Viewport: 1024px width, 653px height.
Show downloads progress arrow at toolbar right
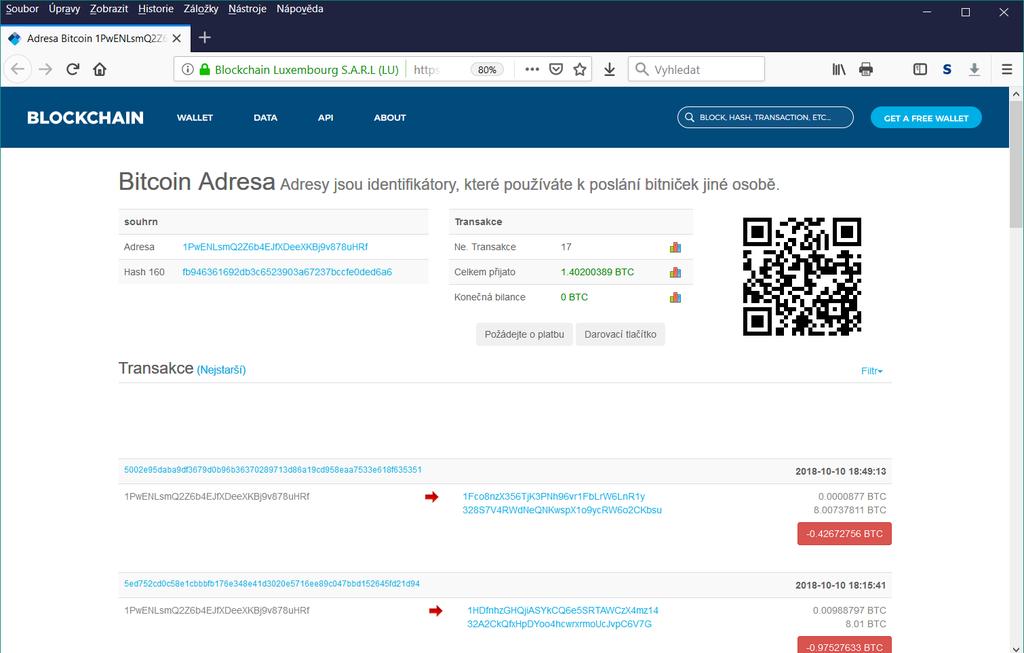pos(974,69)
